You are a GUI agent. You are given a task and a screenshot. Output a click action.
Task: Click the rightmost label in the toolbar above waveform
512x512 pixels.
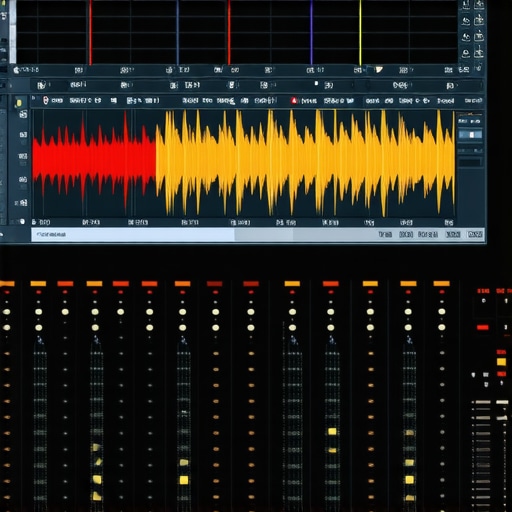(x=473, y=100)
